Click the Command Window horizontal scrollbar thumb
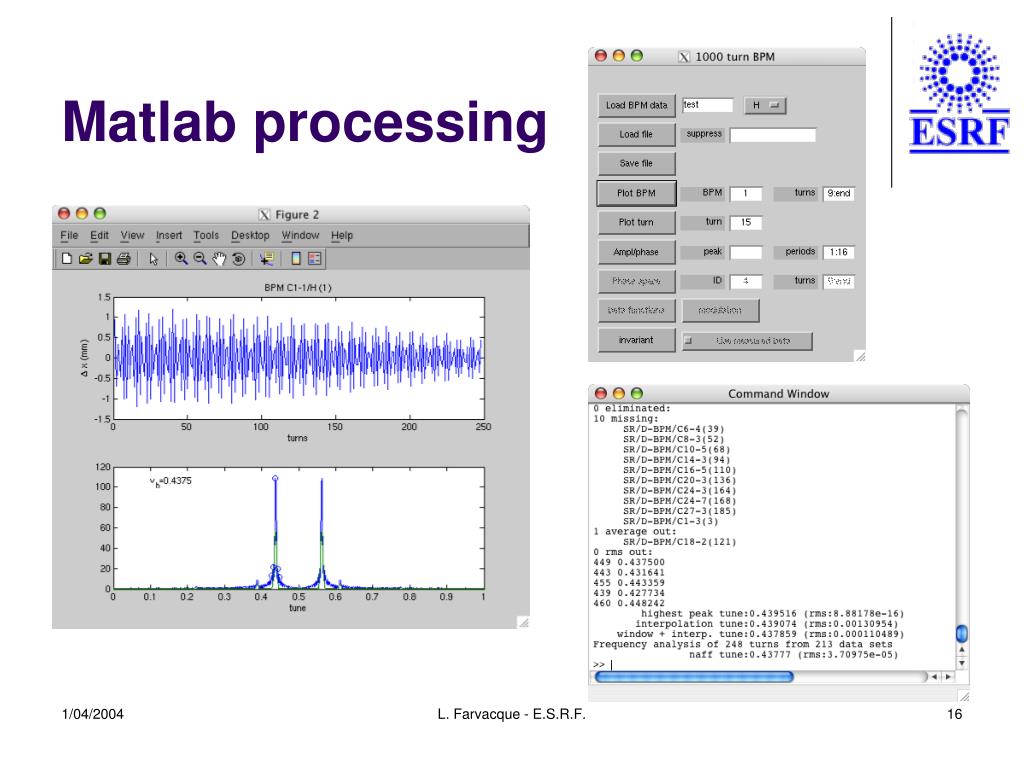 point(694,677)
